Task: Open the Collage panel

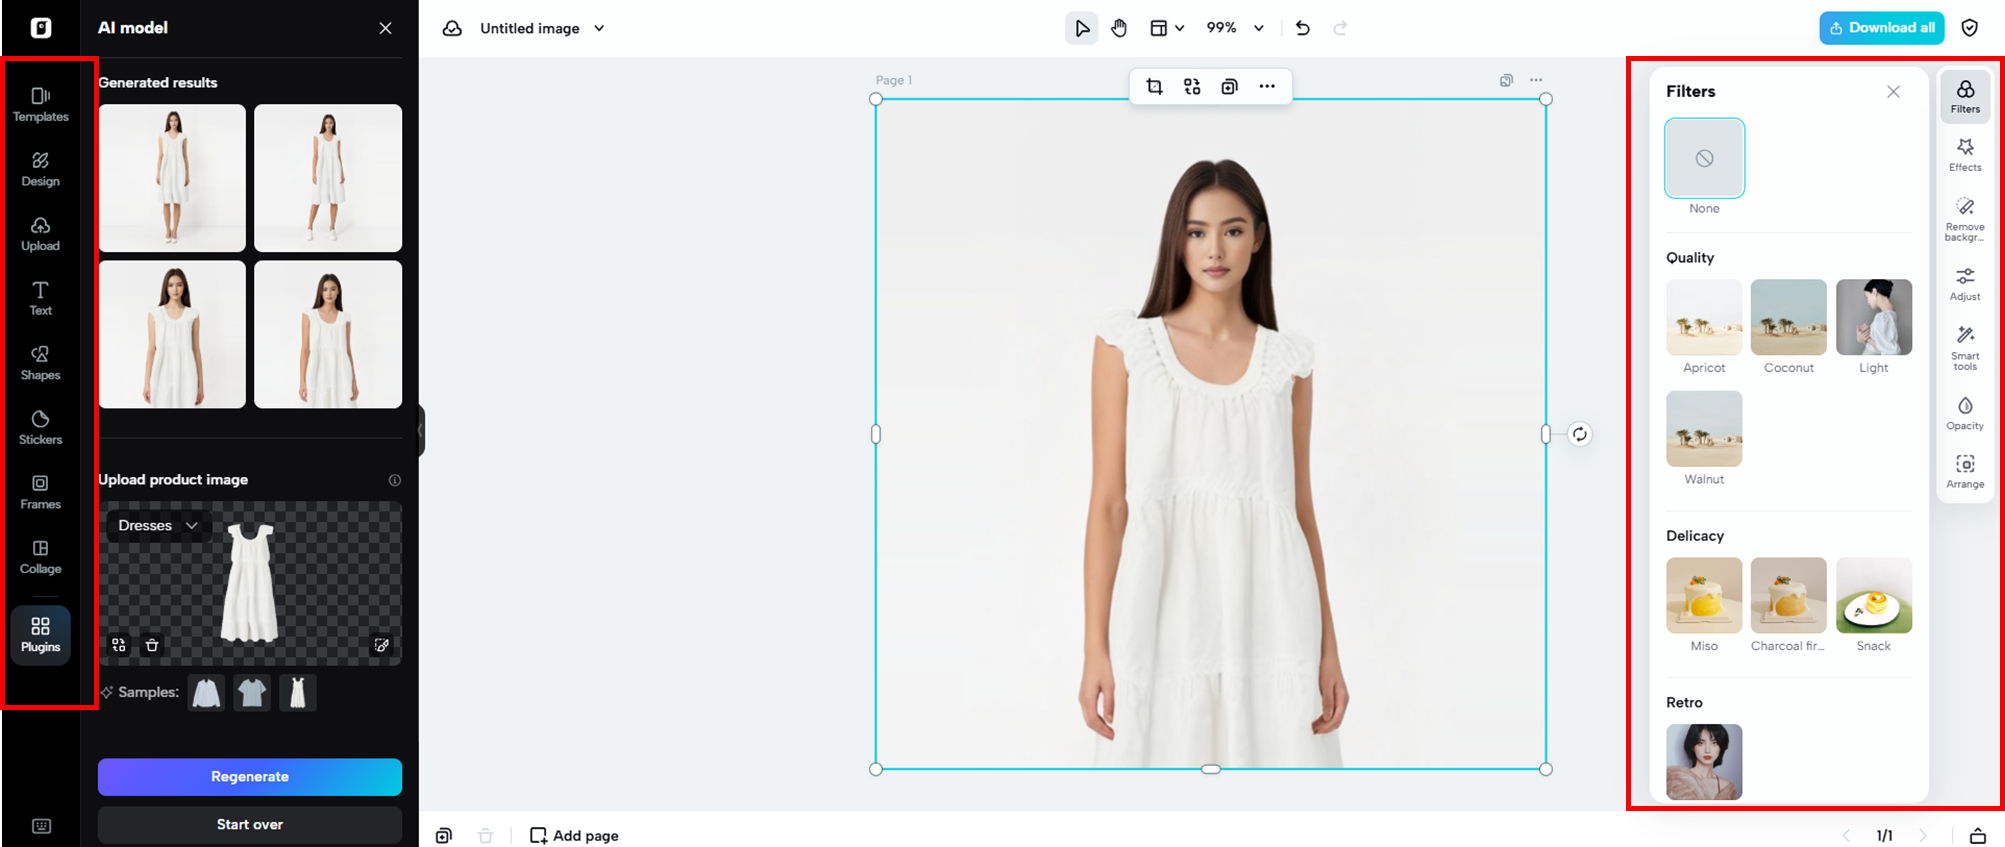Action: pos(41,557)
